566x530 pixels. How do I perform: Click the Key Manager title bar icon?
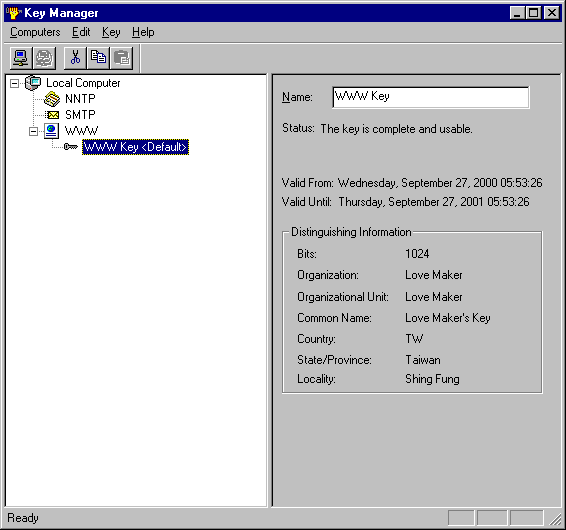14,13
